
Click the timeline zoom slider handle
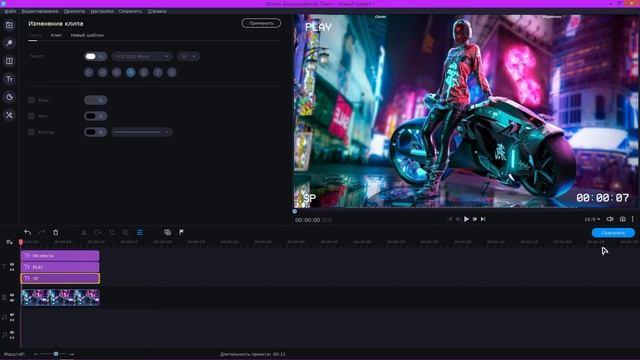[x=56, y=354]
